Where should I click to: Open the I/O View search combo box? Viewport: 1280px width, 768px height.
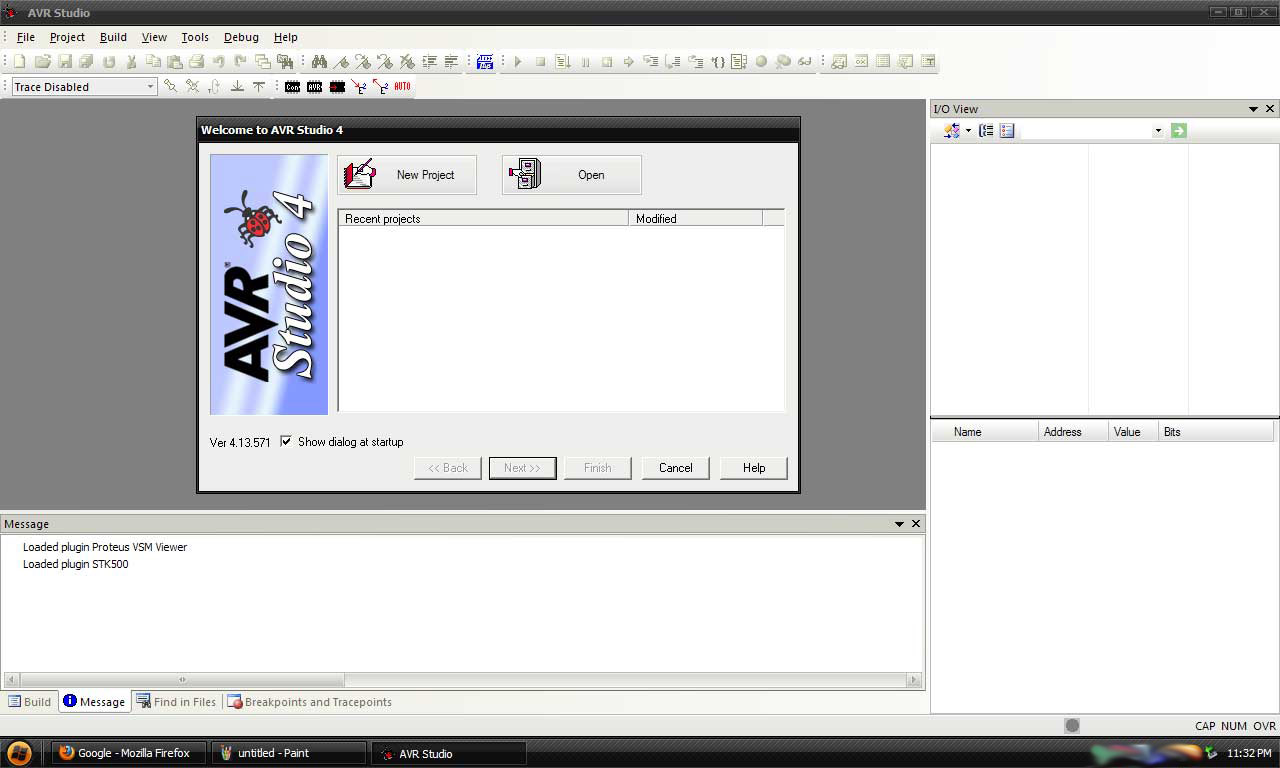coord(1158,131)
